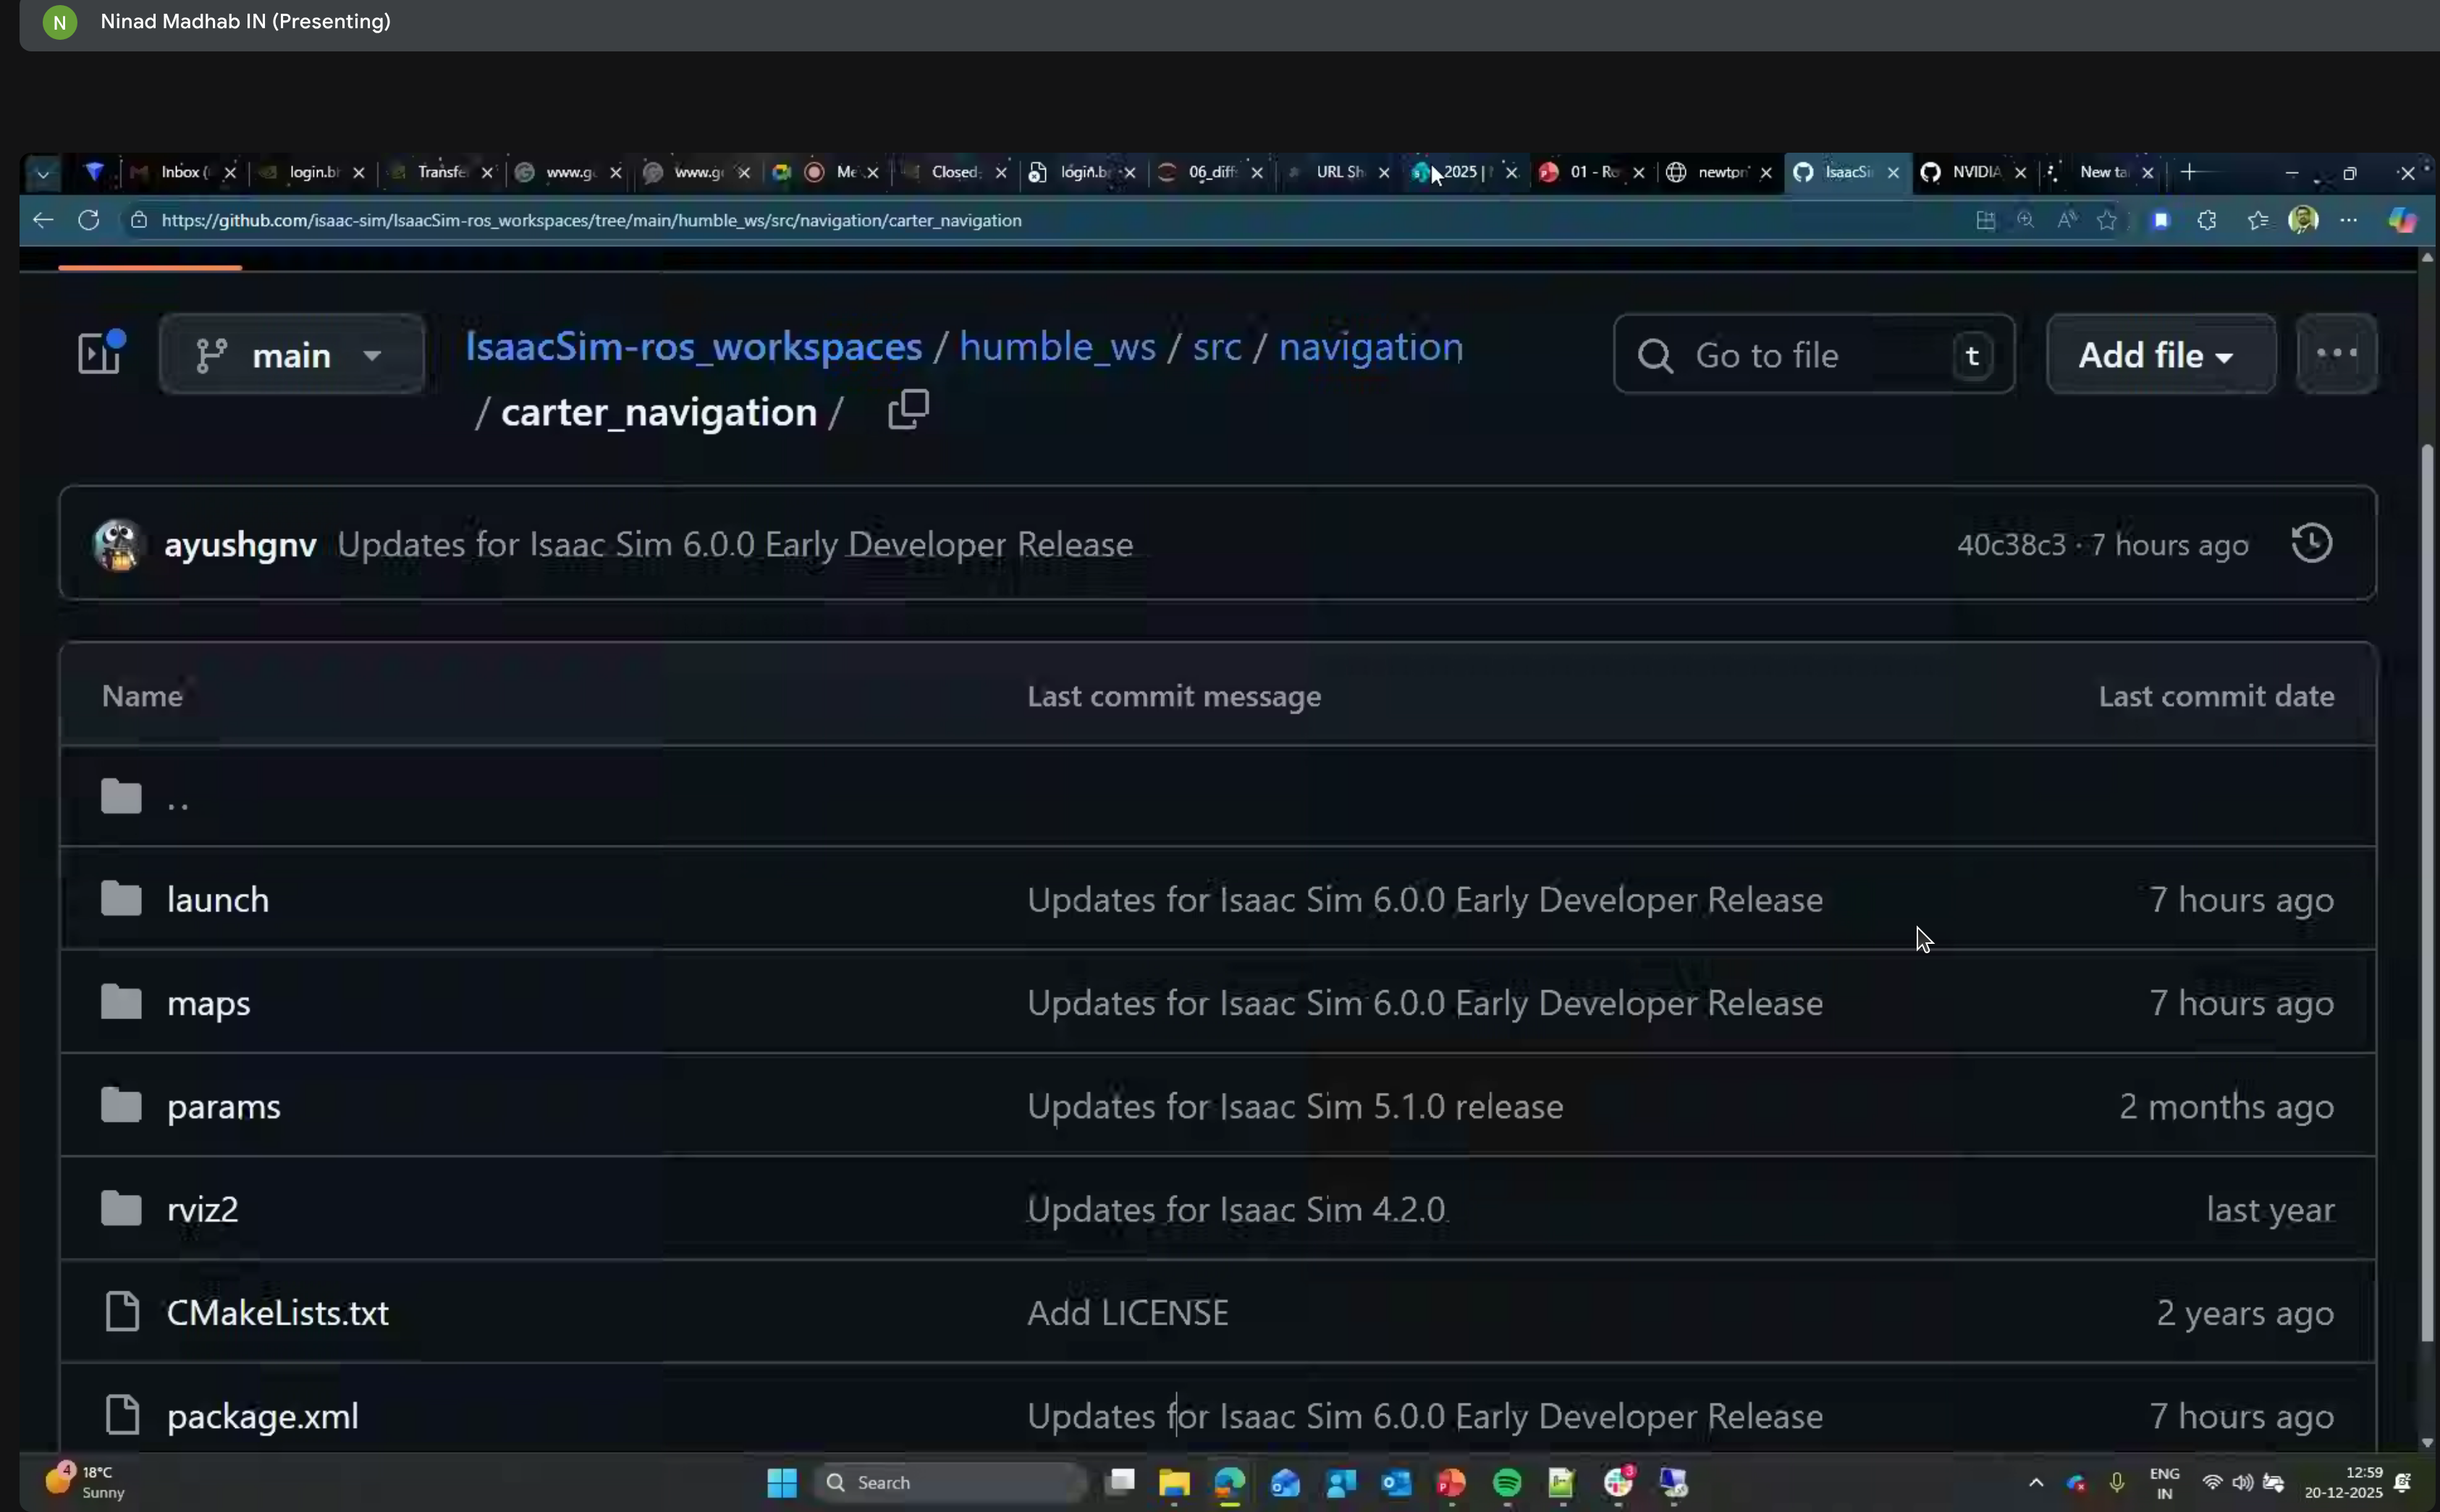Screen dimensions: 2440x1512
Task: Open the Settings and more menu
Action: click(x=2349, y=221)
